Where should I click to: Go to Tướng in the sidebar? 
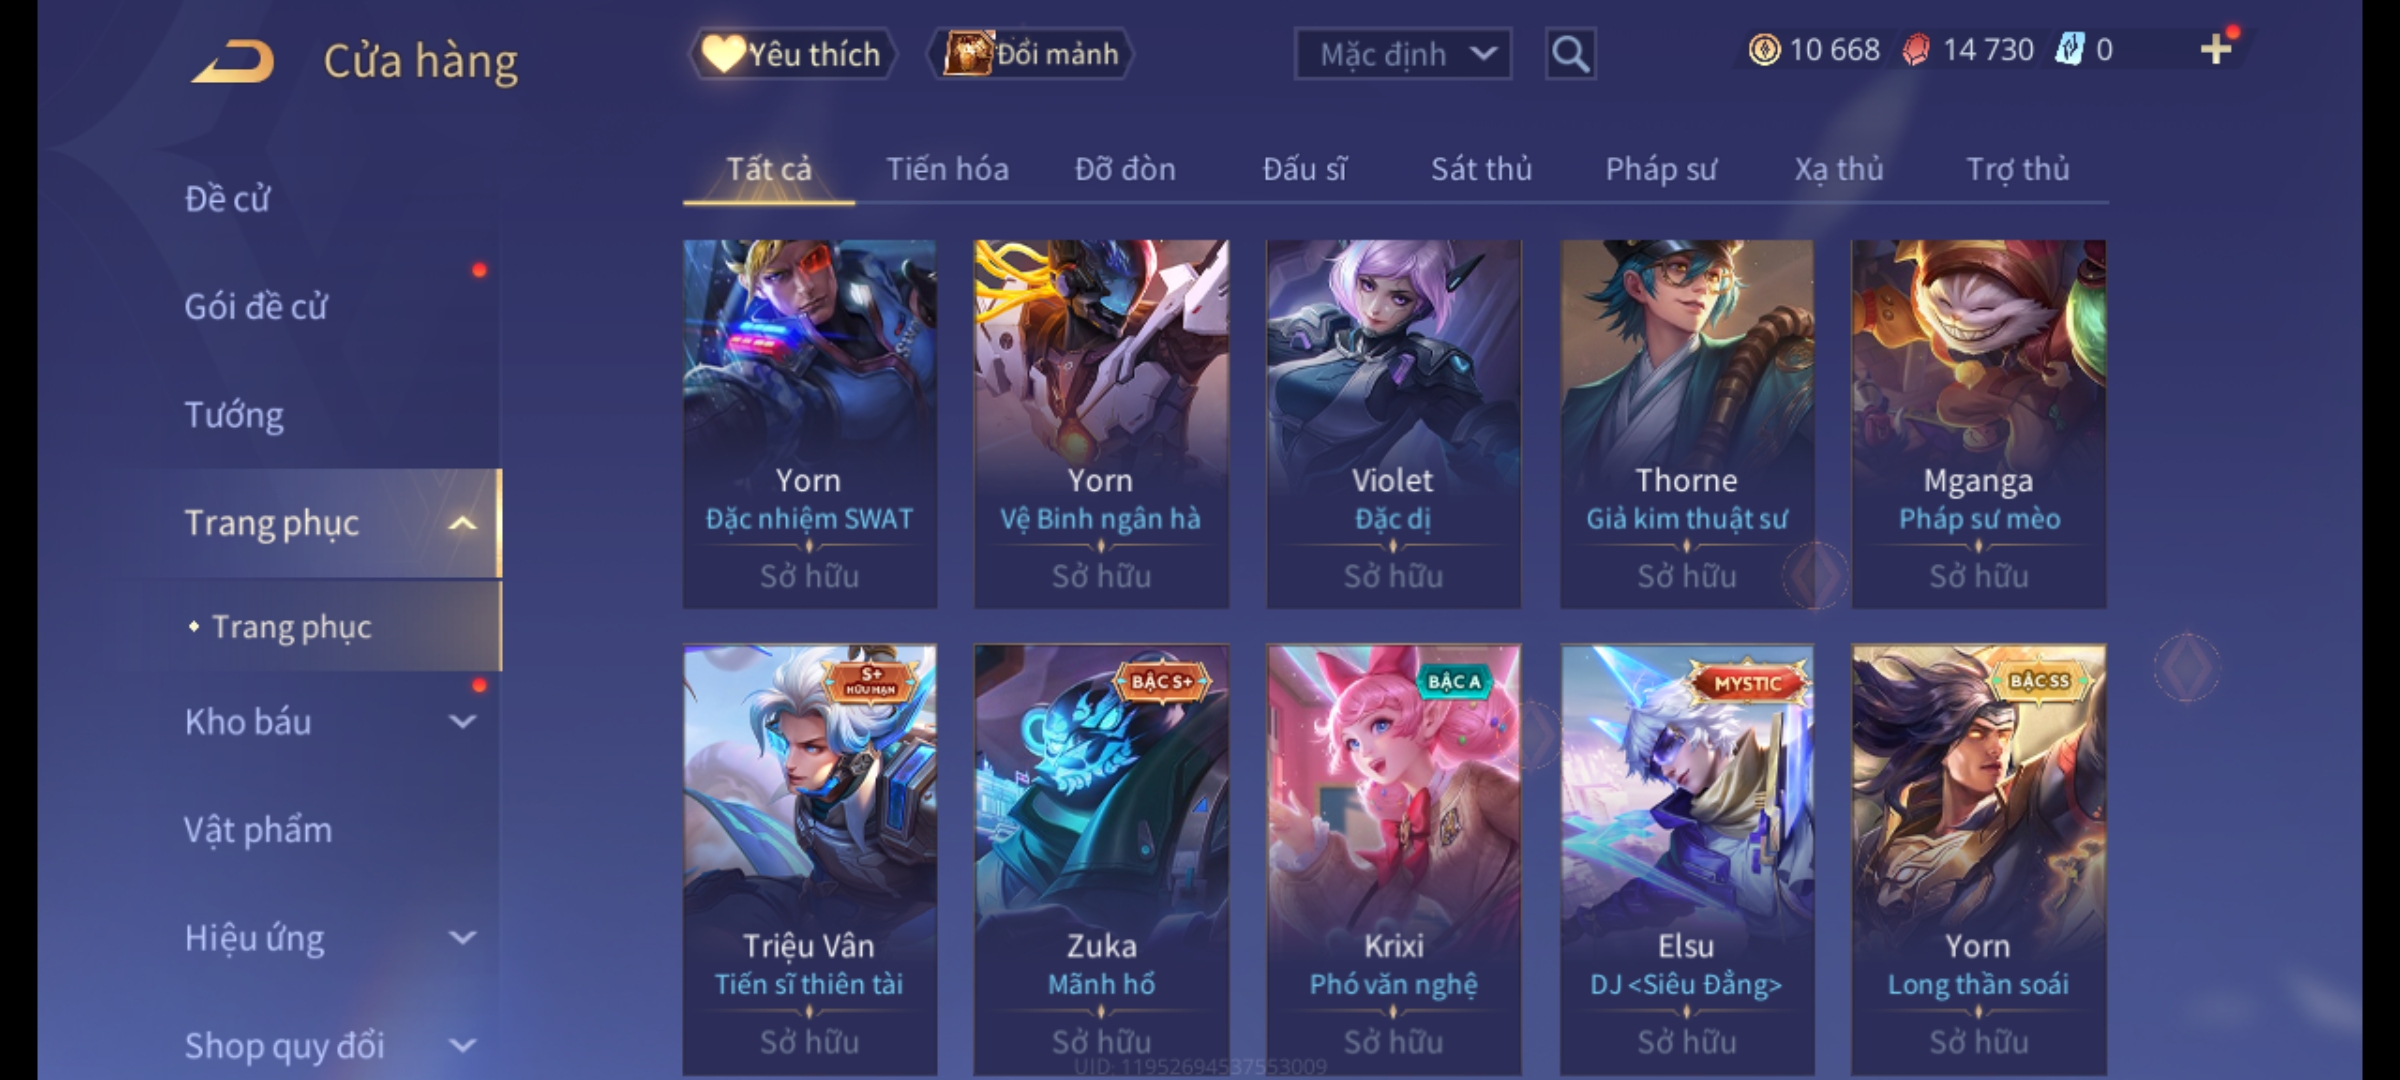(234, 414)
